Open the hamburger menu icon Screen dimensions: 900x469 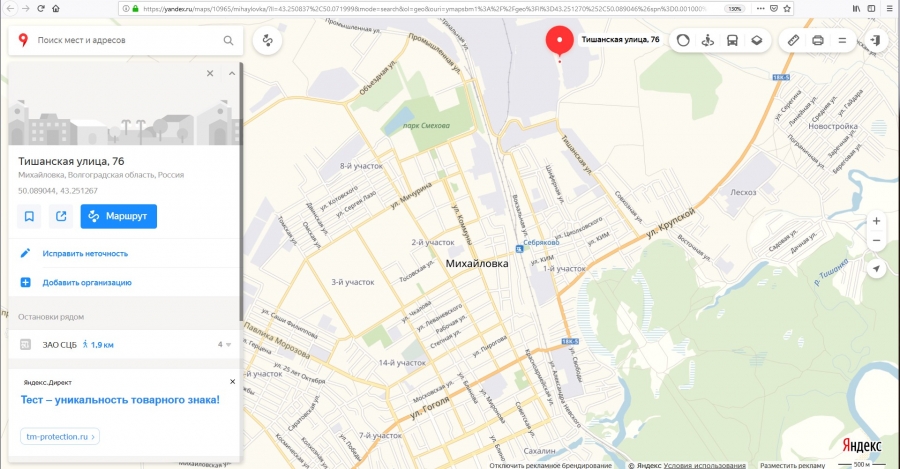point(843,40)
